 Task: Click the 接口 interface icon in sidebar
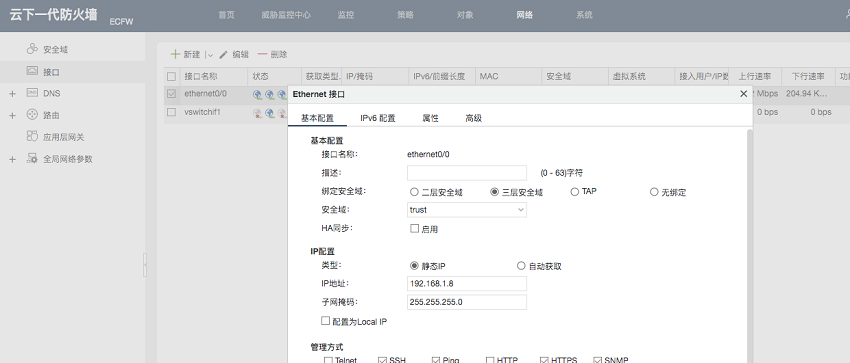33,71
